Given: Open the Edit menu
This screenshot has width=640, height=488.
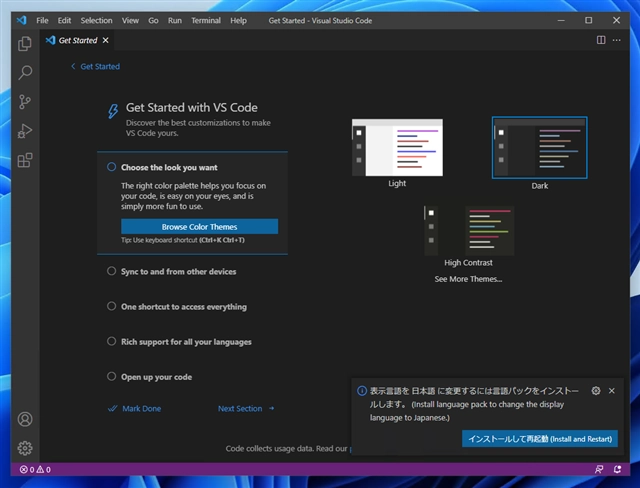Looking at the screenshot, I should (64, 20).
